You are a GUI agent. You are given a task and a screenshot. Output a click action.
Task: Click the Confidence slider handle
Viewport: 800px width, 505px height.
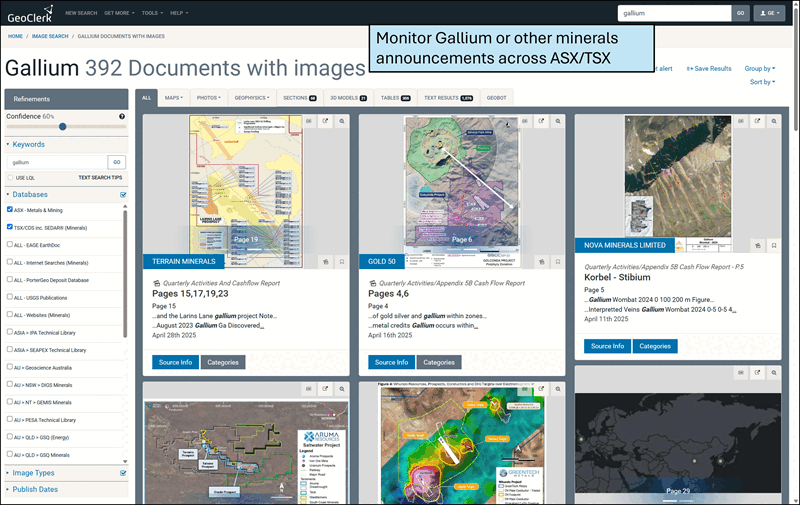click(x=63, y=127)
